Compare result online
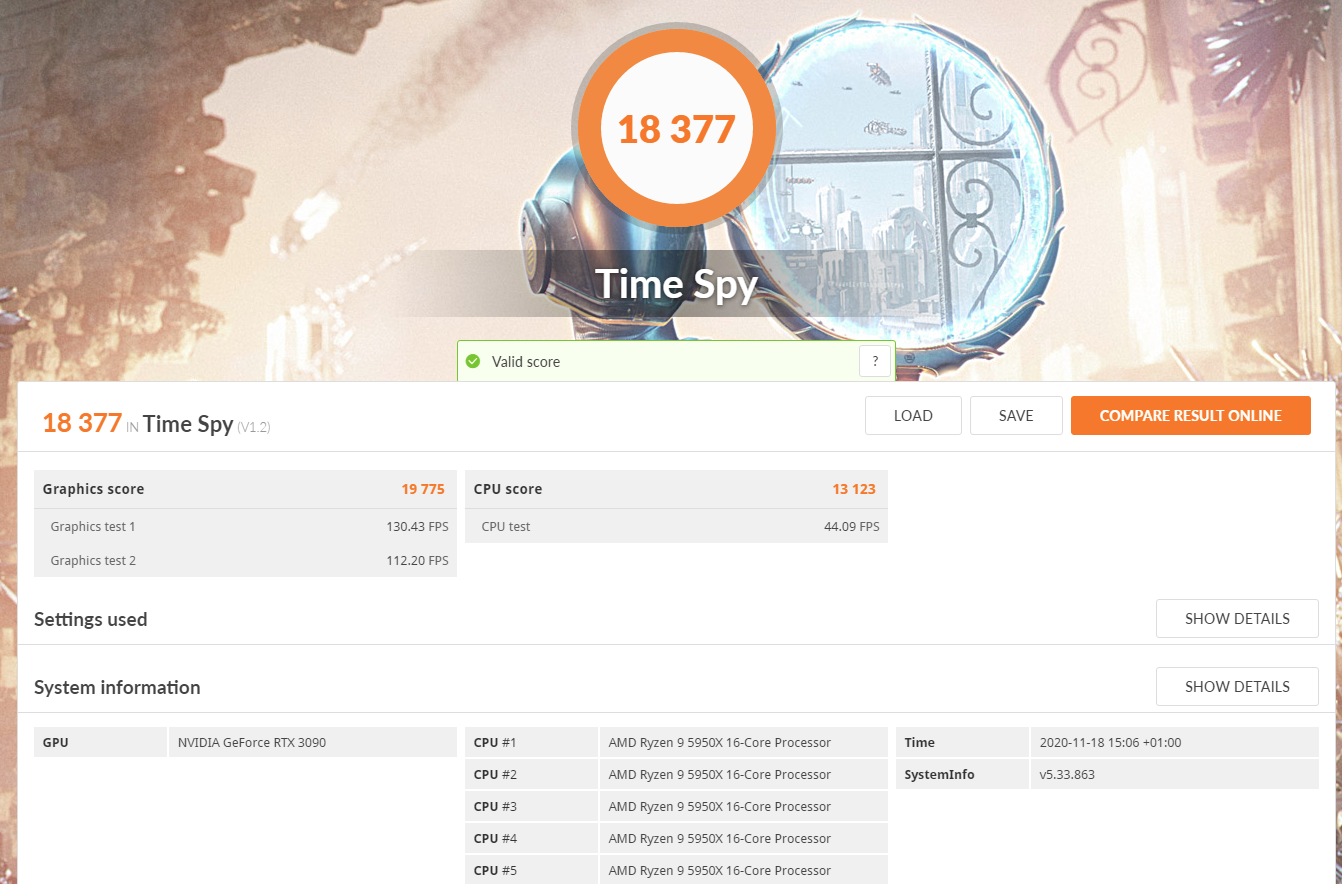This screenshot has width=1342, height=884. point(1190,416)
